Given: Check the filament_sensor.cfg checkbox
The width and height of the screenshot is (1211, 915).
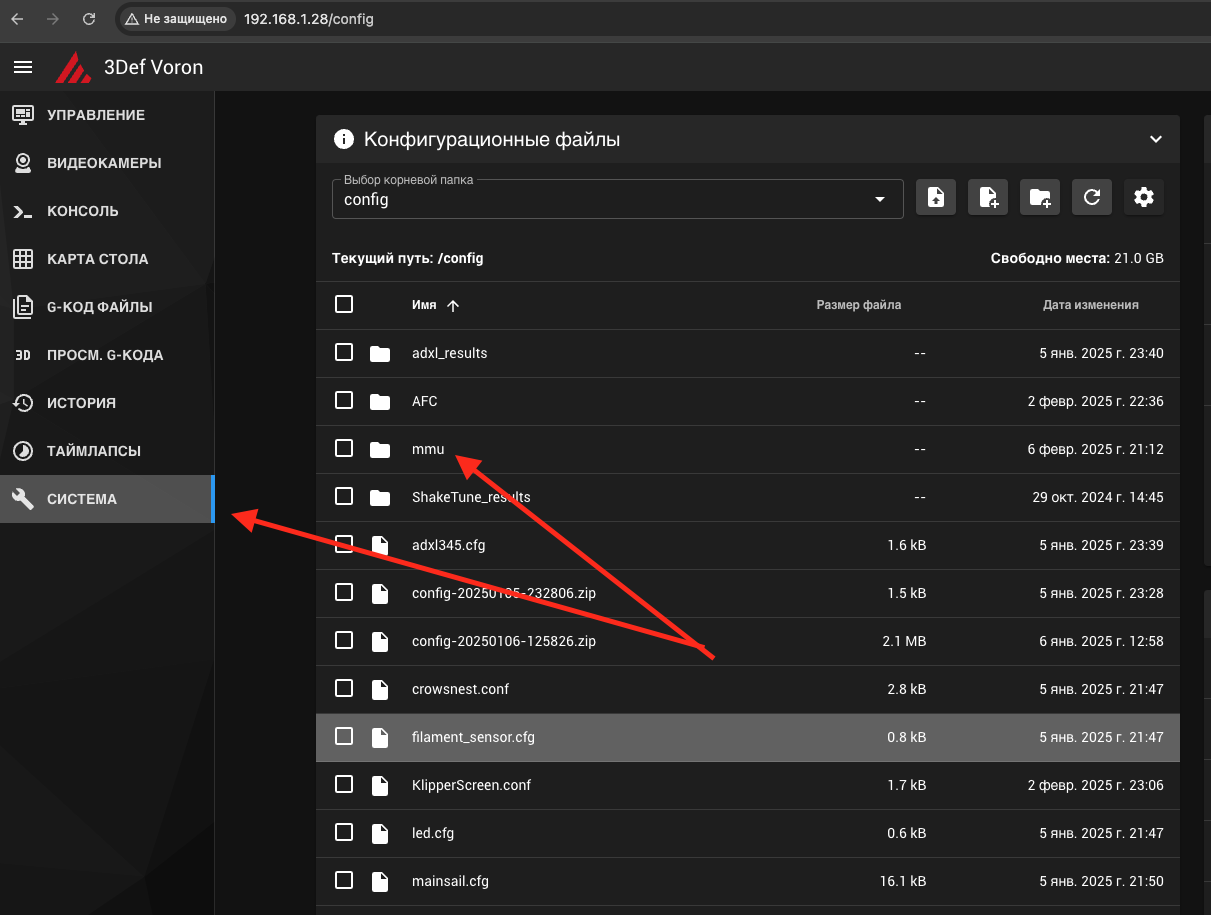Looking at the screenshot, I should (x=344, y=736).
